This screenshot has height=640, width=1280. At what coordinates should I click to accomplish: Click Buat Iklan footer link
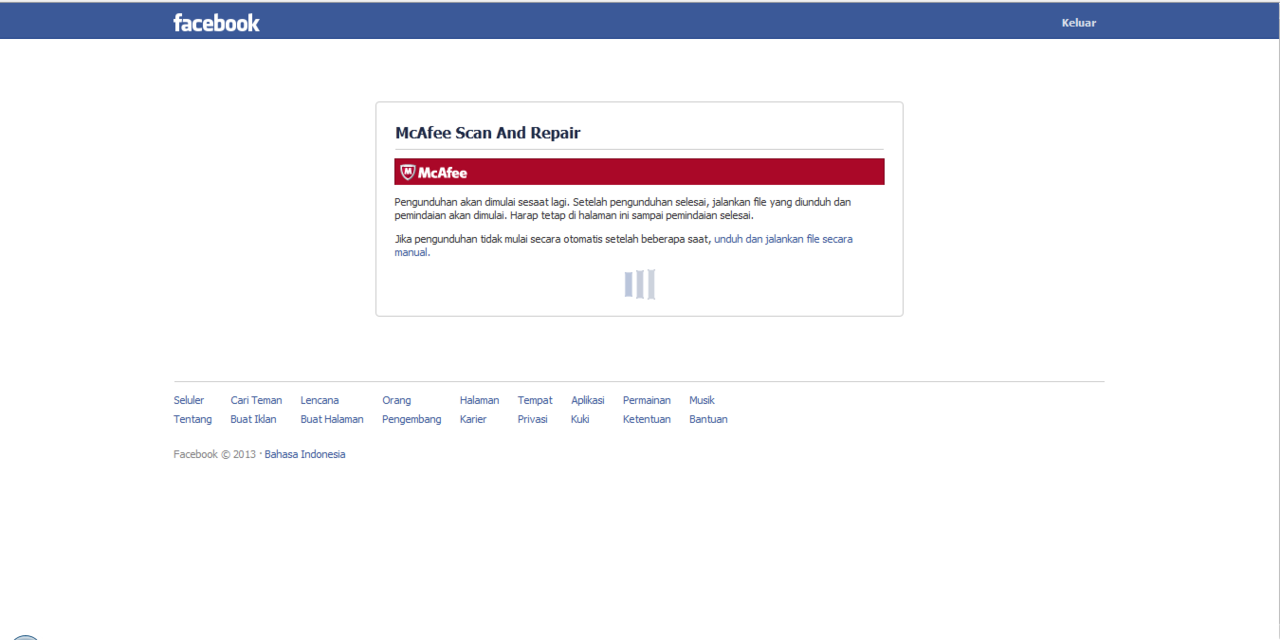[253, 419]
